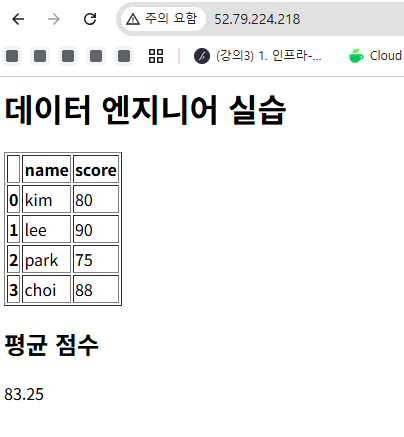Open the bookmark apps grid icon
This screenshot has width=404, height=437.
tap(156, 56)
